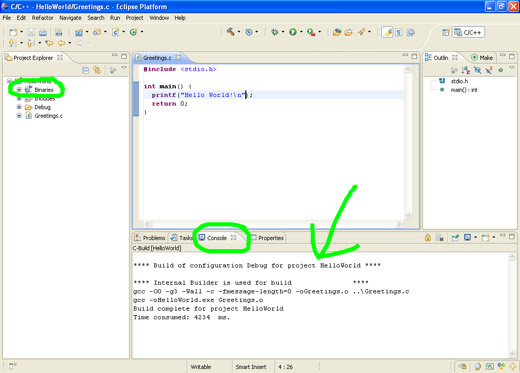Switch to the Make tab
Viewport: 520px width, 373px height.
click(482, 58)
